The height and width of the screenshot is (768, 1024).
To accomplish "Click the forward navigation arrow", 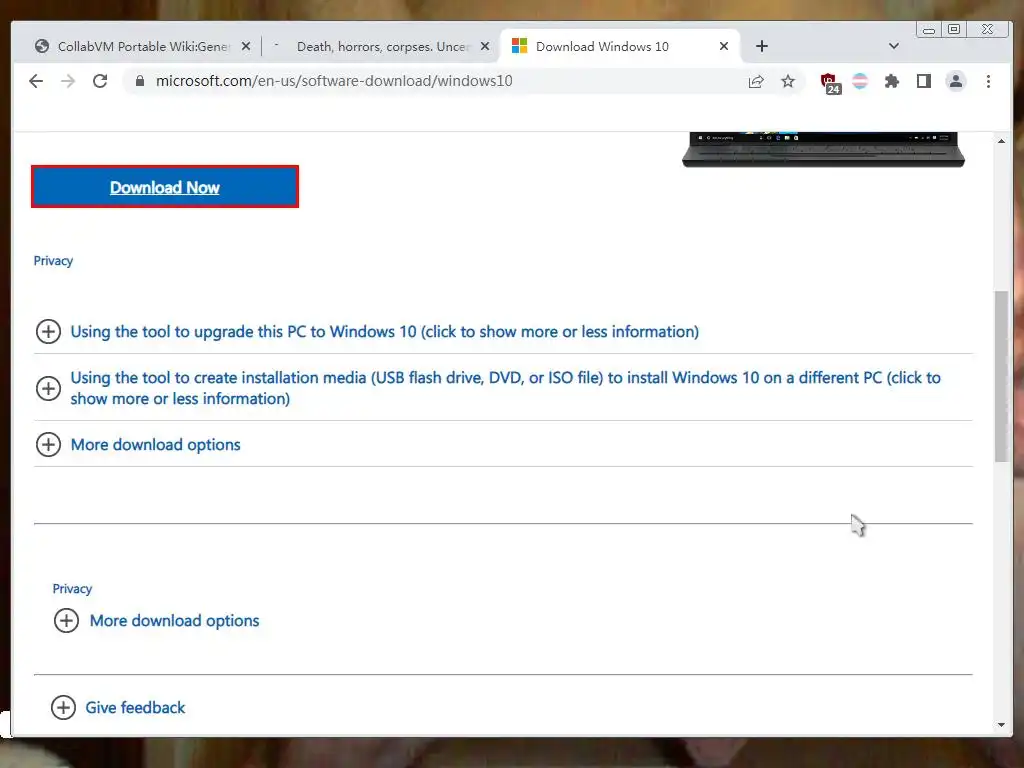I will (x=68, y=81).
